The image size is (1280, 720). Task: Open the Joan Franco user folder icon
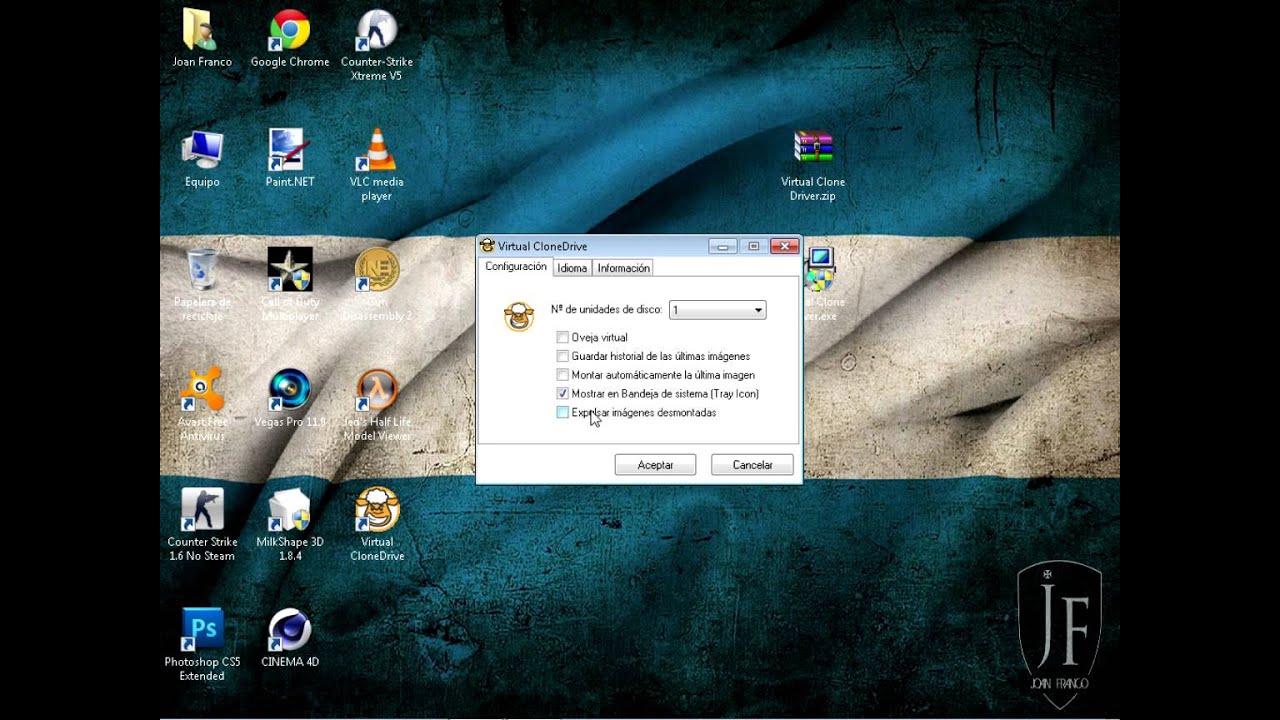click(x=201, y=30)
